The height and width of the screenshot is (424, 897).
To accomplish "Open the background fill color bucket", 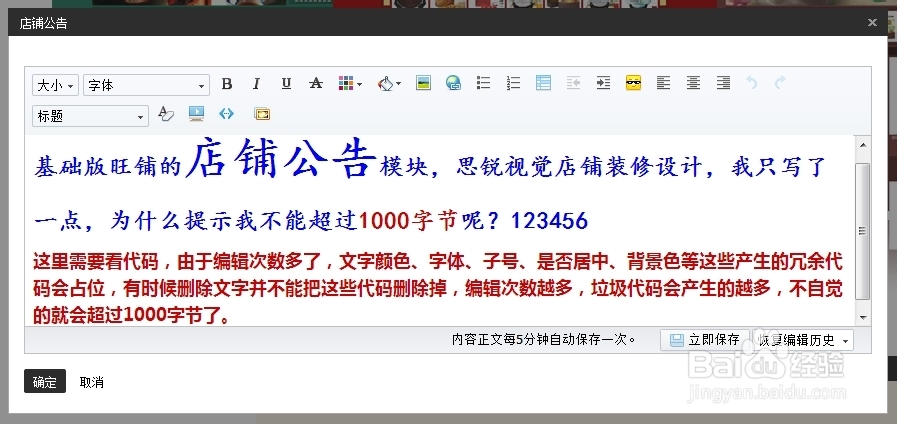I will point(389,84).
